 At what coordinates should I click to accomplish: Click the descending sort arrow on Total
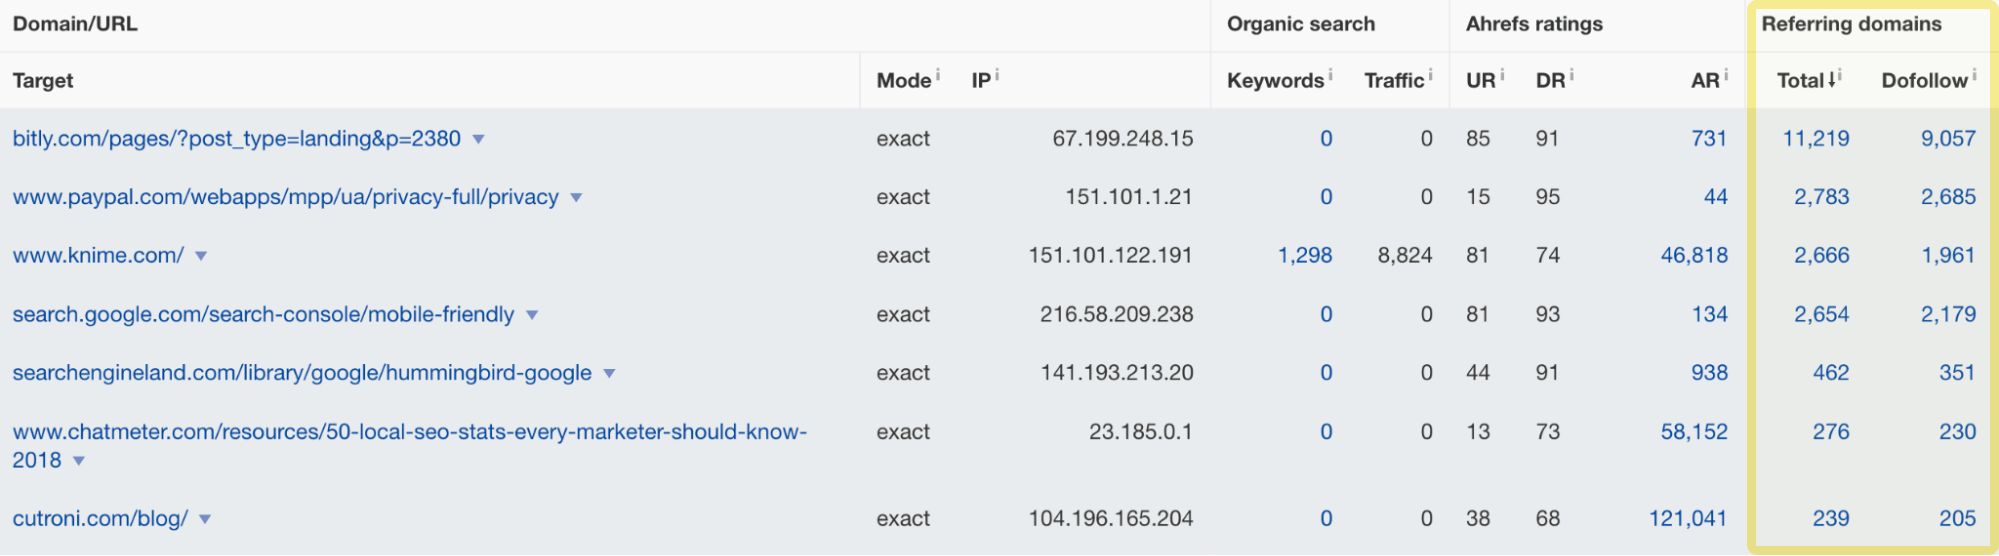click(1831, 80)
